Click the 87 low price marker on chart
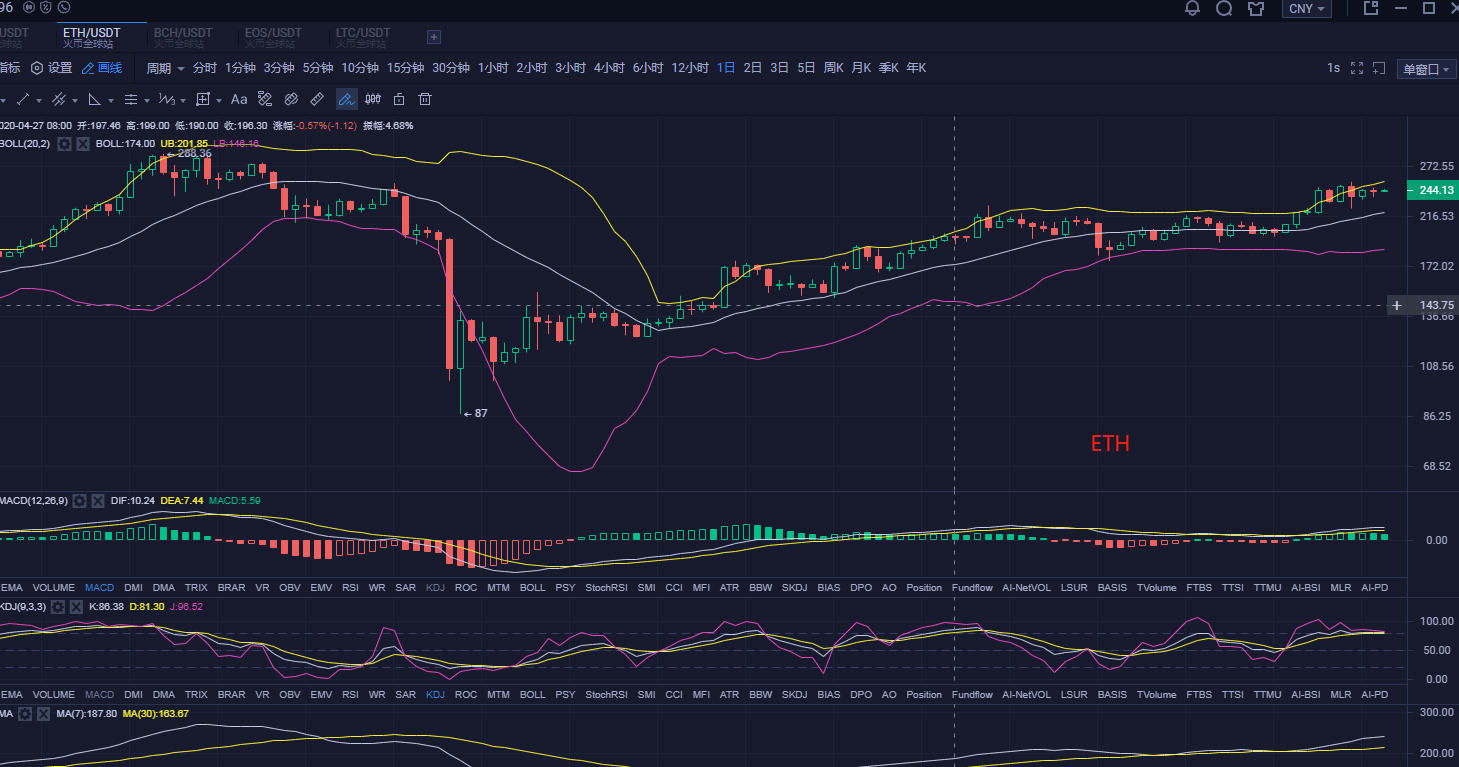 click(475, 413)
